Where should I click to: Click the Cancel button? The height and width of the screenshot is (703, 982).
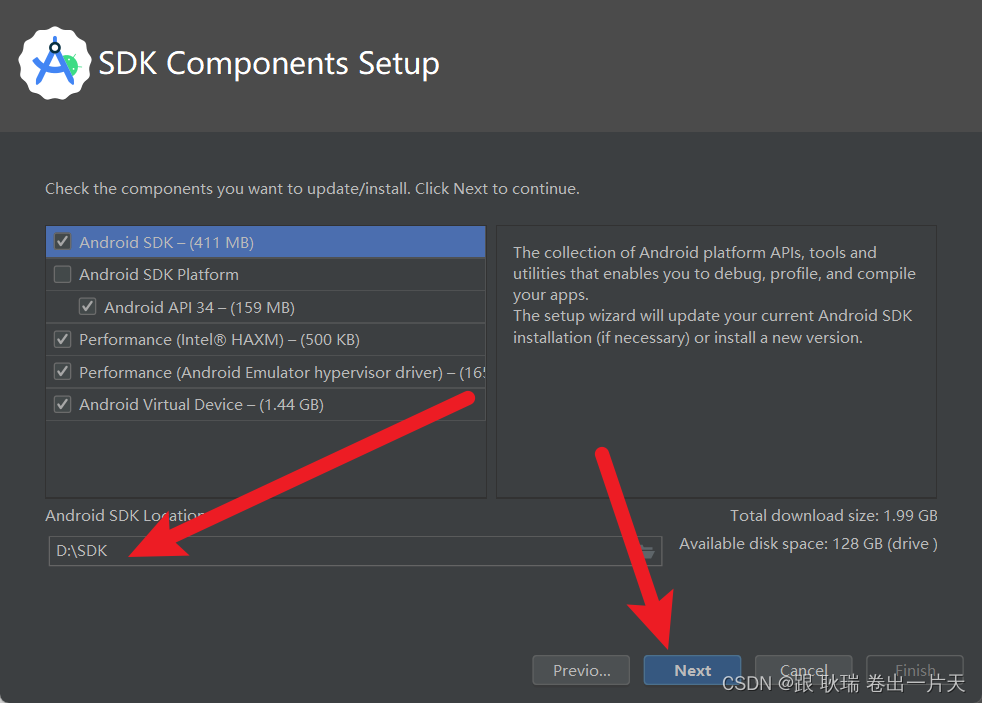pyautogui.click(x=803, y=670)
